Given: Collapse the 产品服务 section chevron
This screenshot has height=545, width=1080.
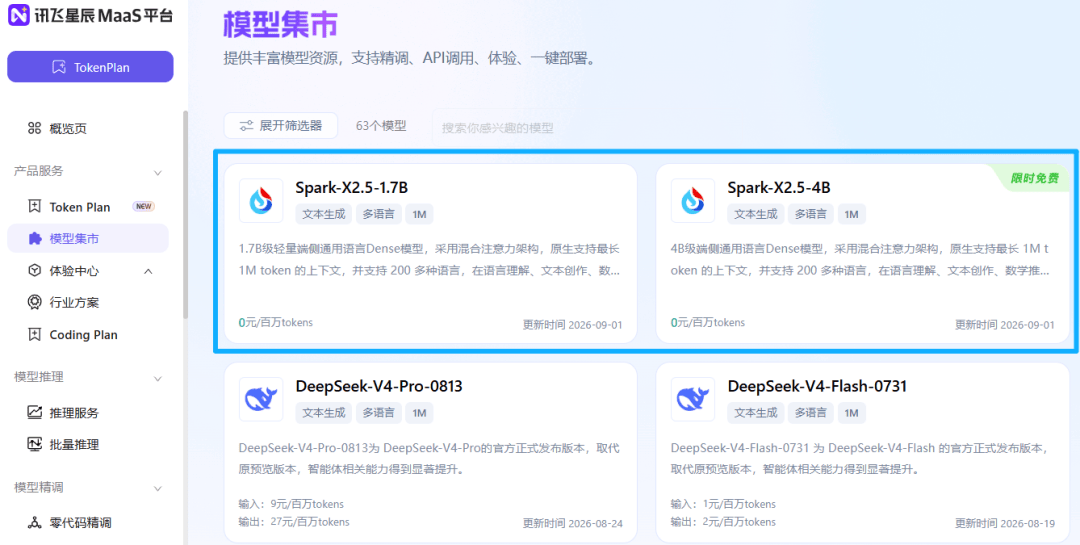Looking at the screenshot, I should click(158, 172).
